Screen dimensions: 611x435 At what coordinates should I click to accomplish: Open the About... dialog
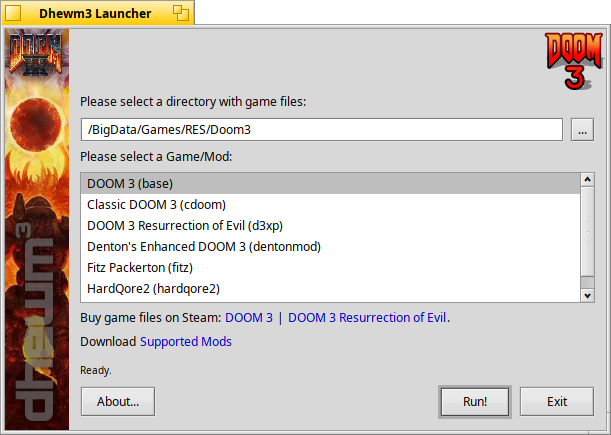118,401
